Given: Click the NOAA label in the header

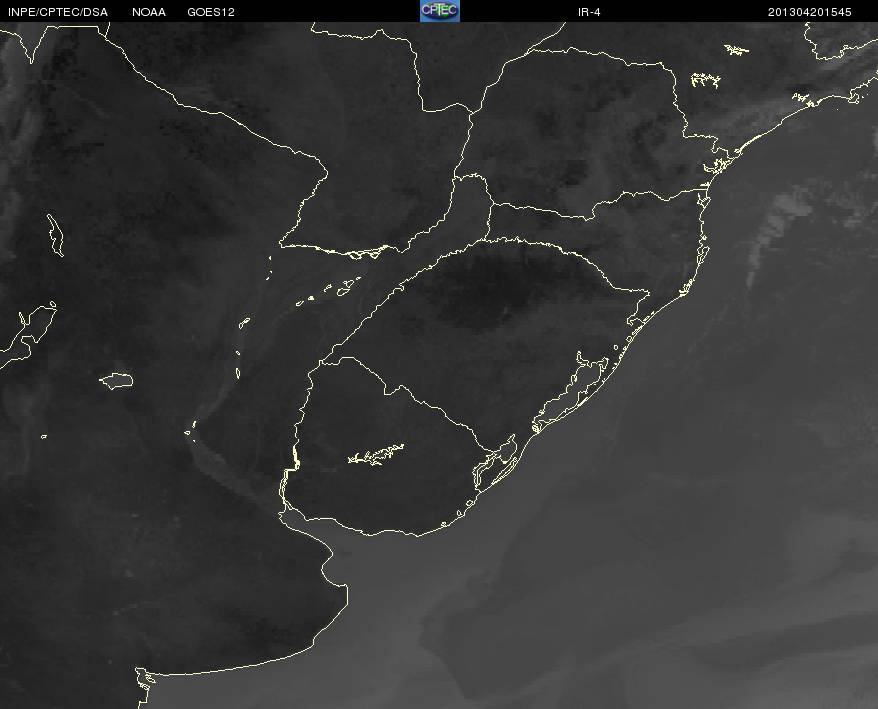Looking at the screenshot, I should pyautogui.click(x=149, y=12).
